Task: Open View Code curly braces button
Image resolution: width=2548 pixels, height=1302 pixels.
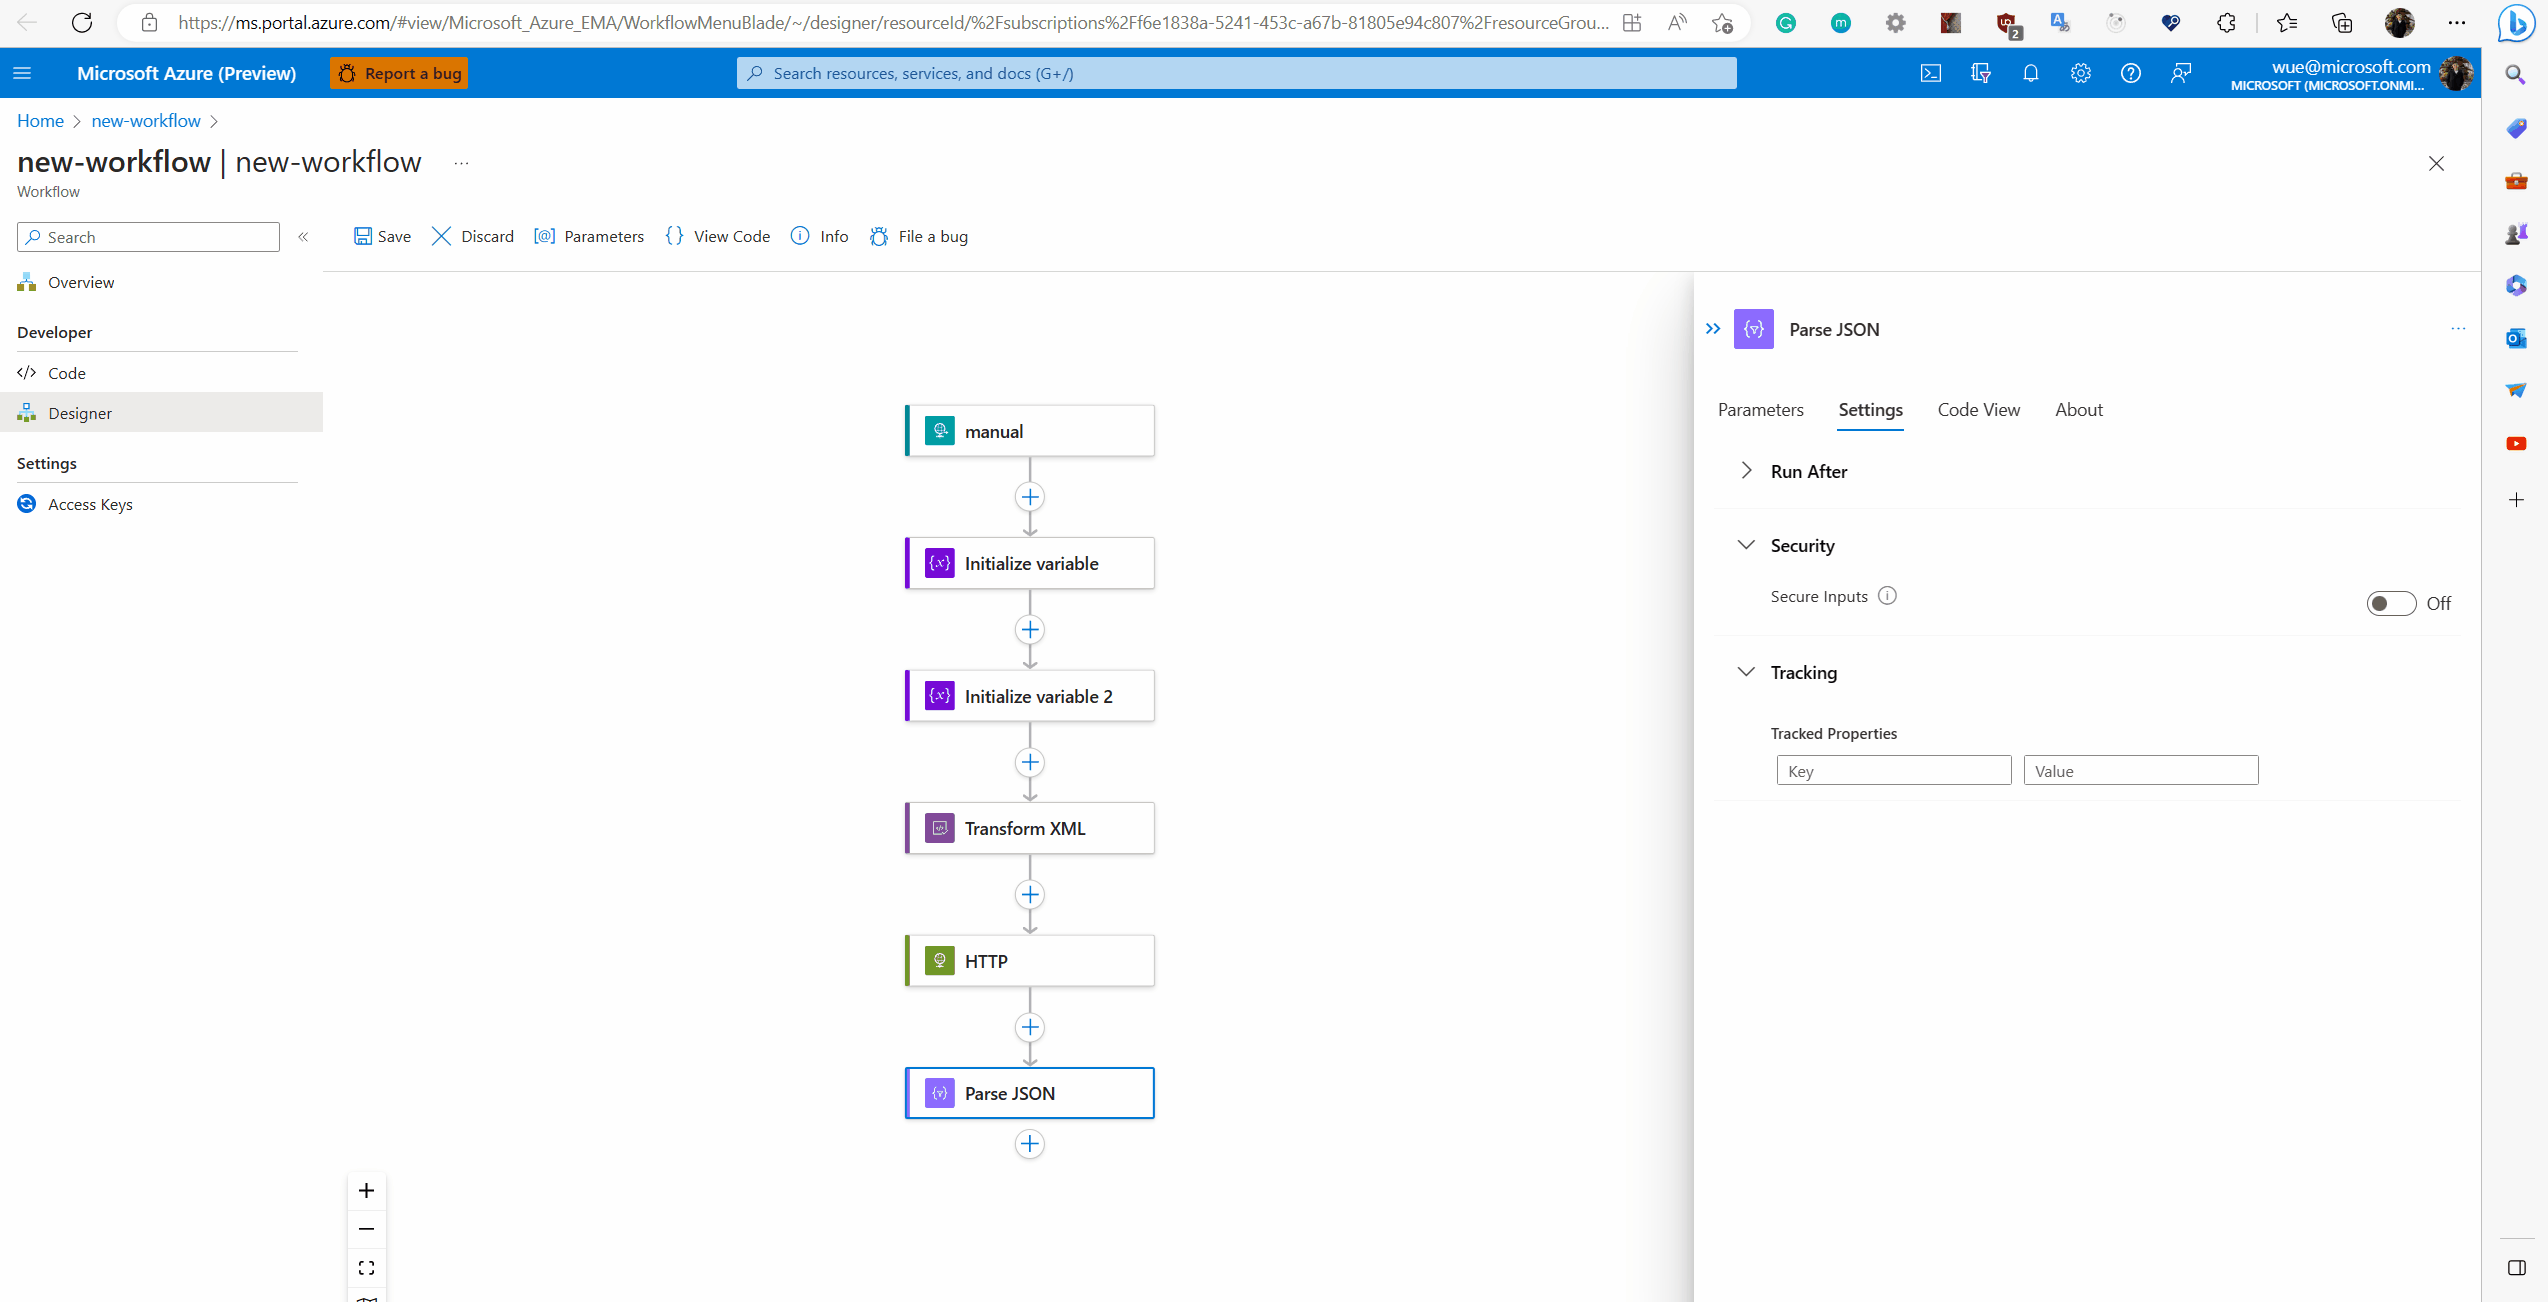Action: [675, 236]
